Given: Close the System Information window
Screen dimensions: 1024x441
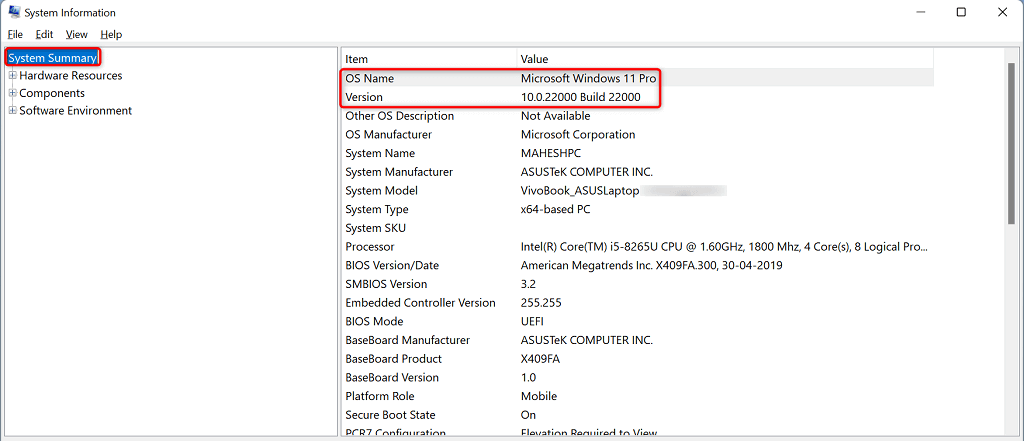Looking at the screenshot, I should (1002, 12).
